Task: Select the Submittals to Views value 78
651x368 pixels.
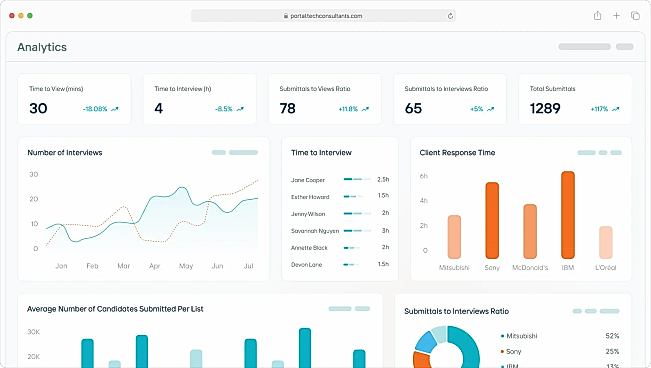Action: pos(287,108)
